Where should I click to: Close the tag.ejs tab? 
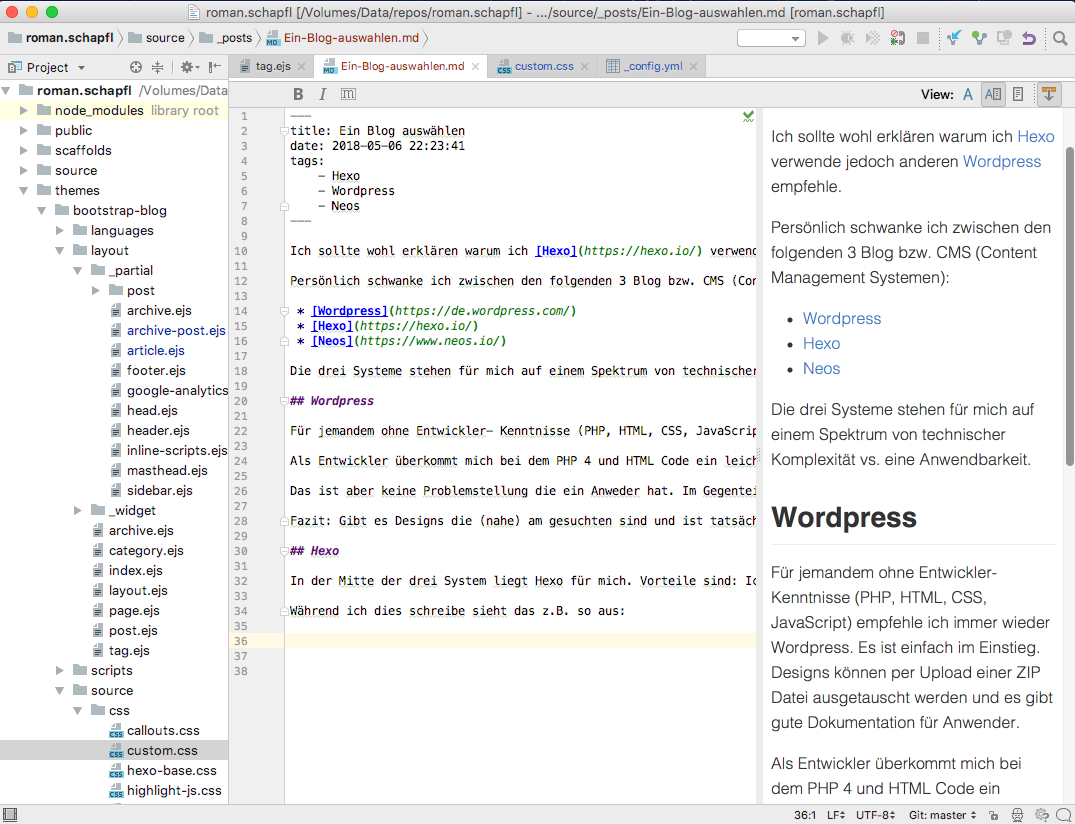[x=304, y=66]
